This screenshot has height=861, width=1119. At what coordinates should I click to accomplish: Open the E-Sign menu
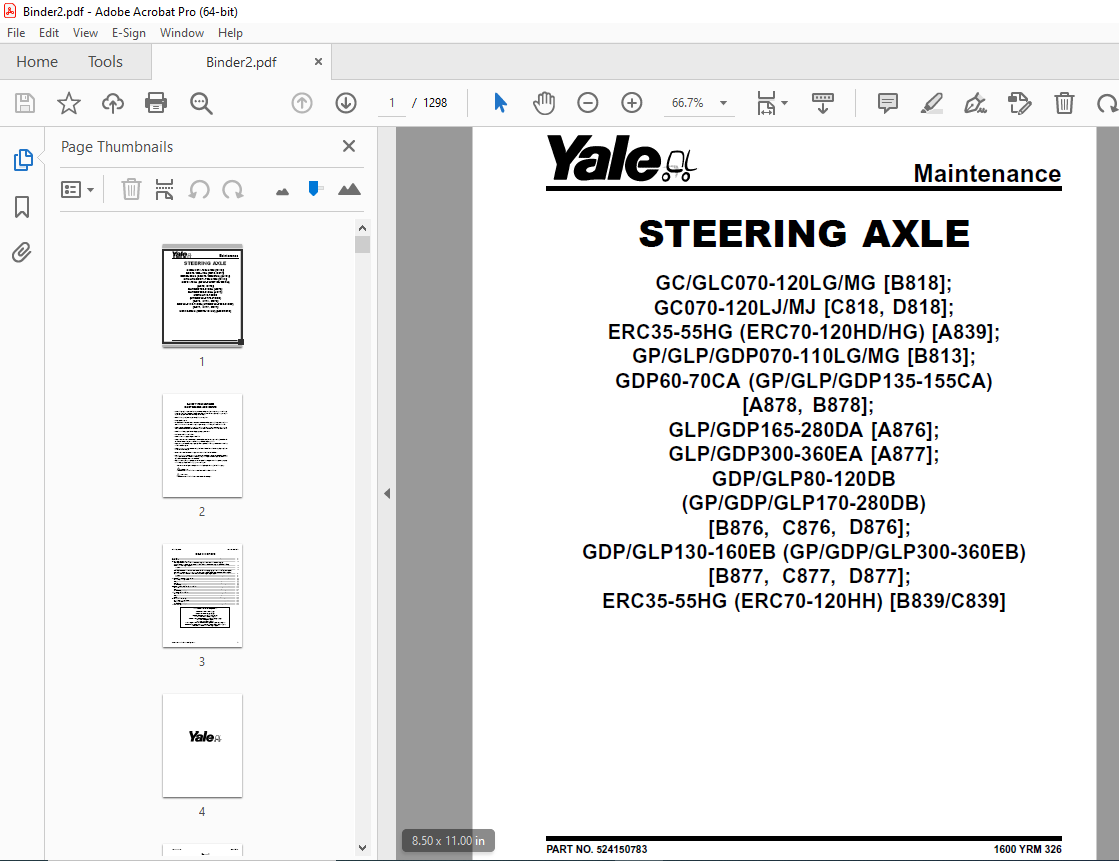[x=128, y=33]
